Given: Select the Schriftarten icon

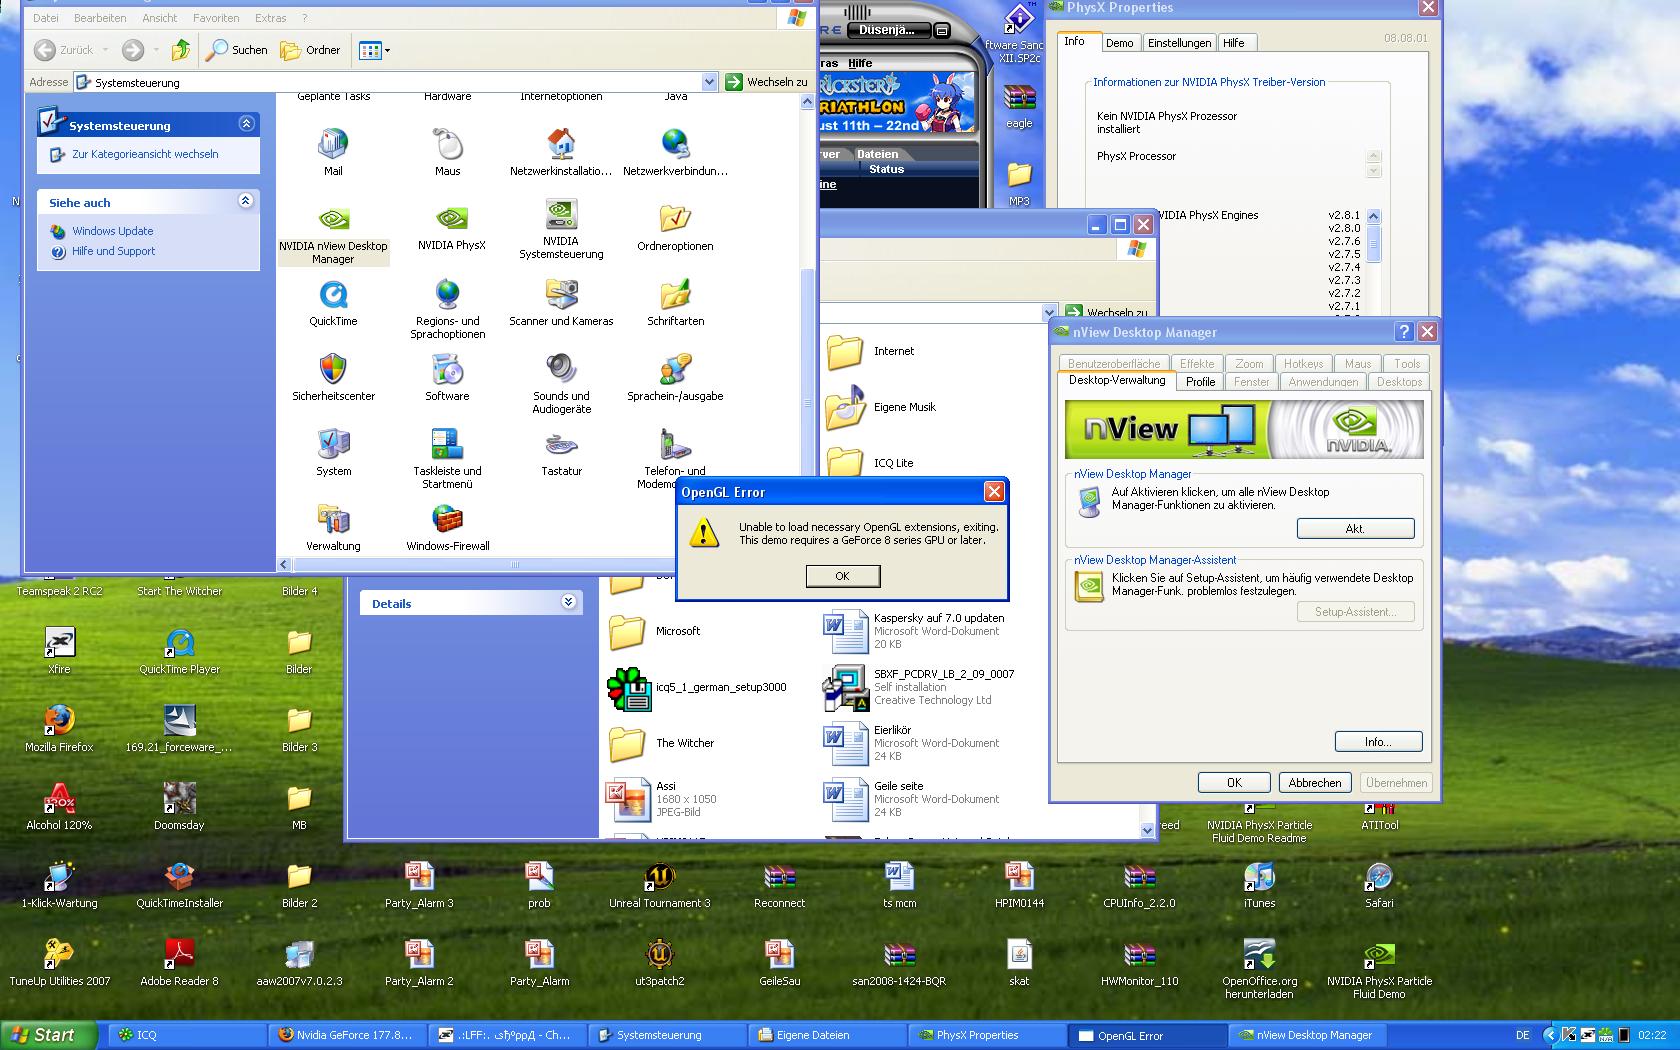Looking at the screenshot, I should [675, 303].
